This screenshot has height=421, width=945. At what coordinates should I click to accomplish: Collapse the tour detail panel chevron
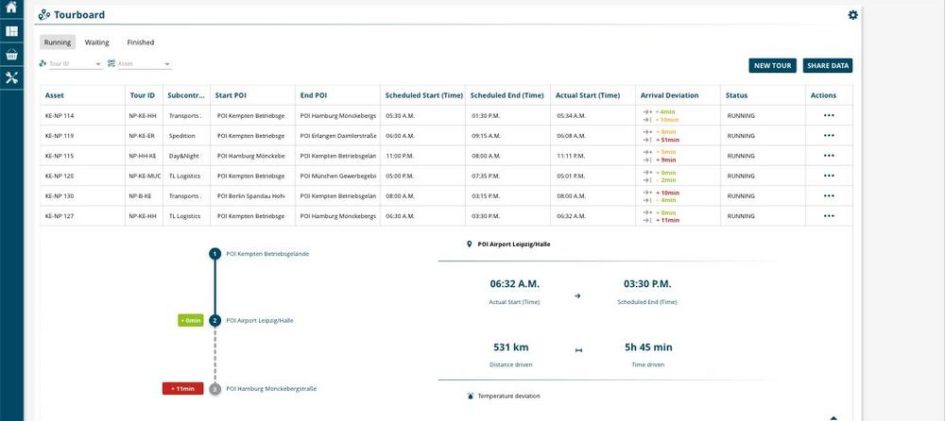pos(833,417)
